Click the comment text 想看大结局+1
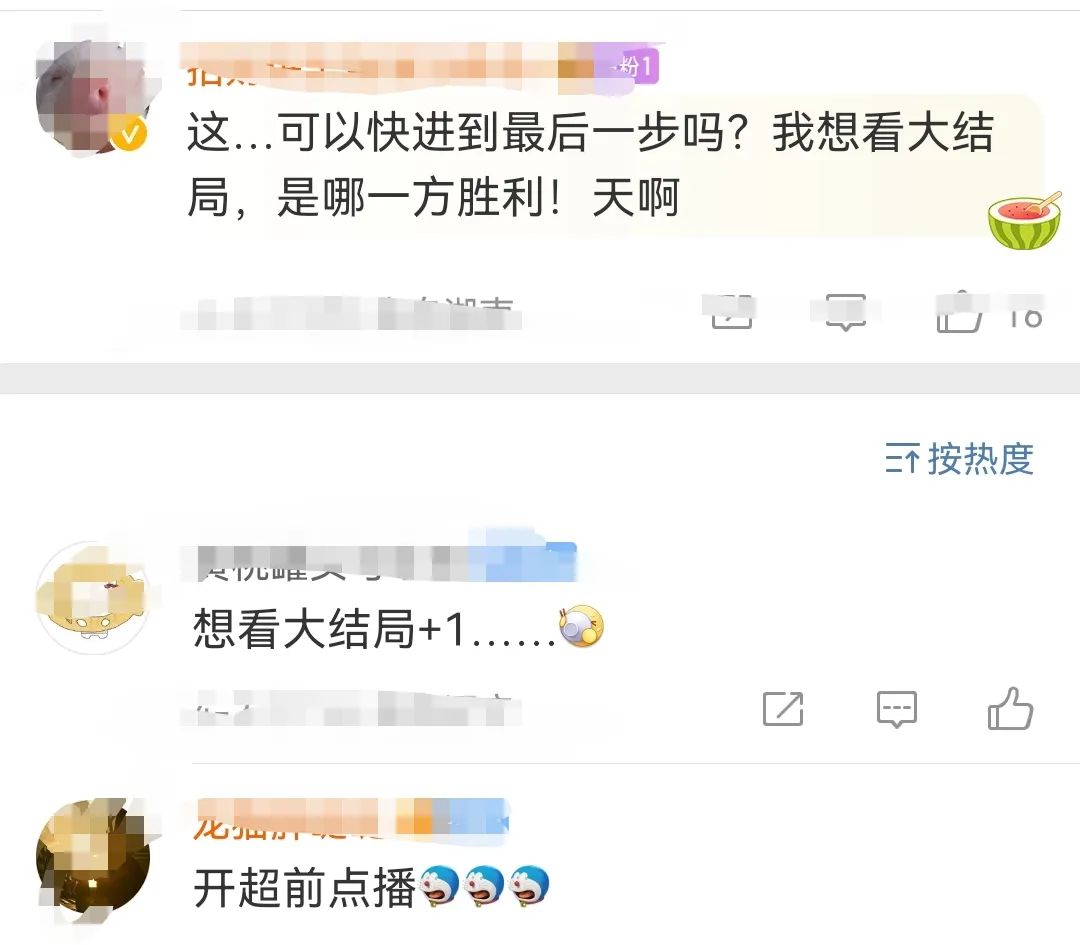Screen dimensions: 1080x945 point(329,629)
